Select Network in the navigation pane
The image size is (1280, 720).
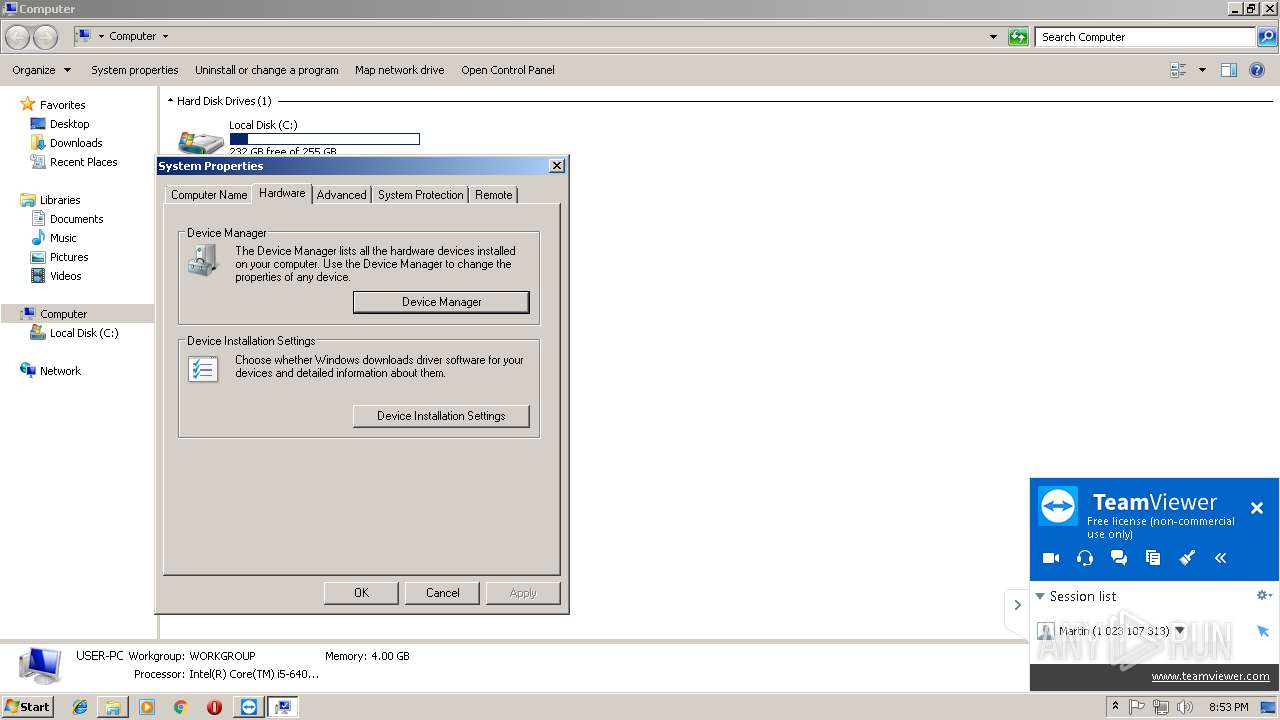coord(60,371)
